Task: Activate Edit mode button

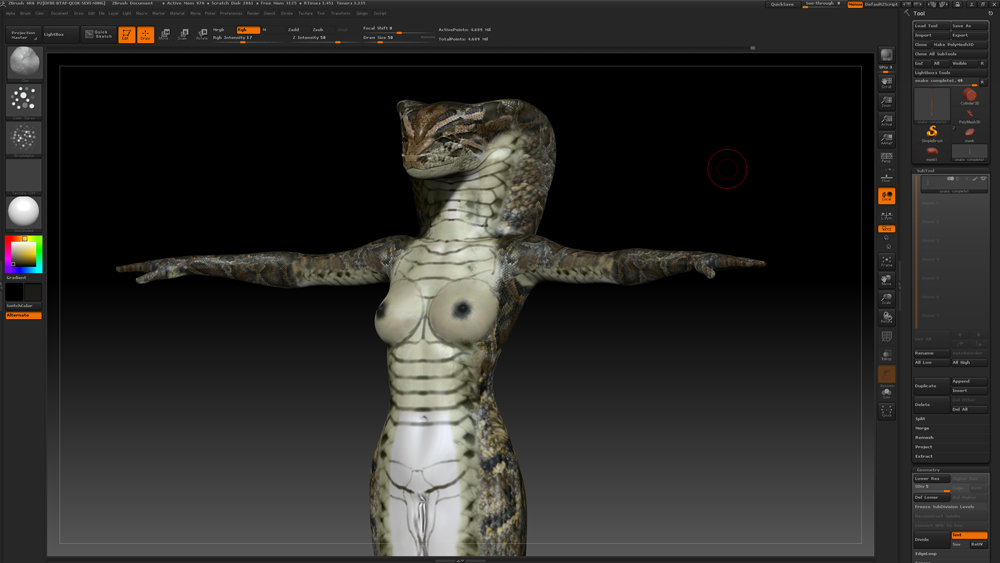Action: click(x=127, y=35)
